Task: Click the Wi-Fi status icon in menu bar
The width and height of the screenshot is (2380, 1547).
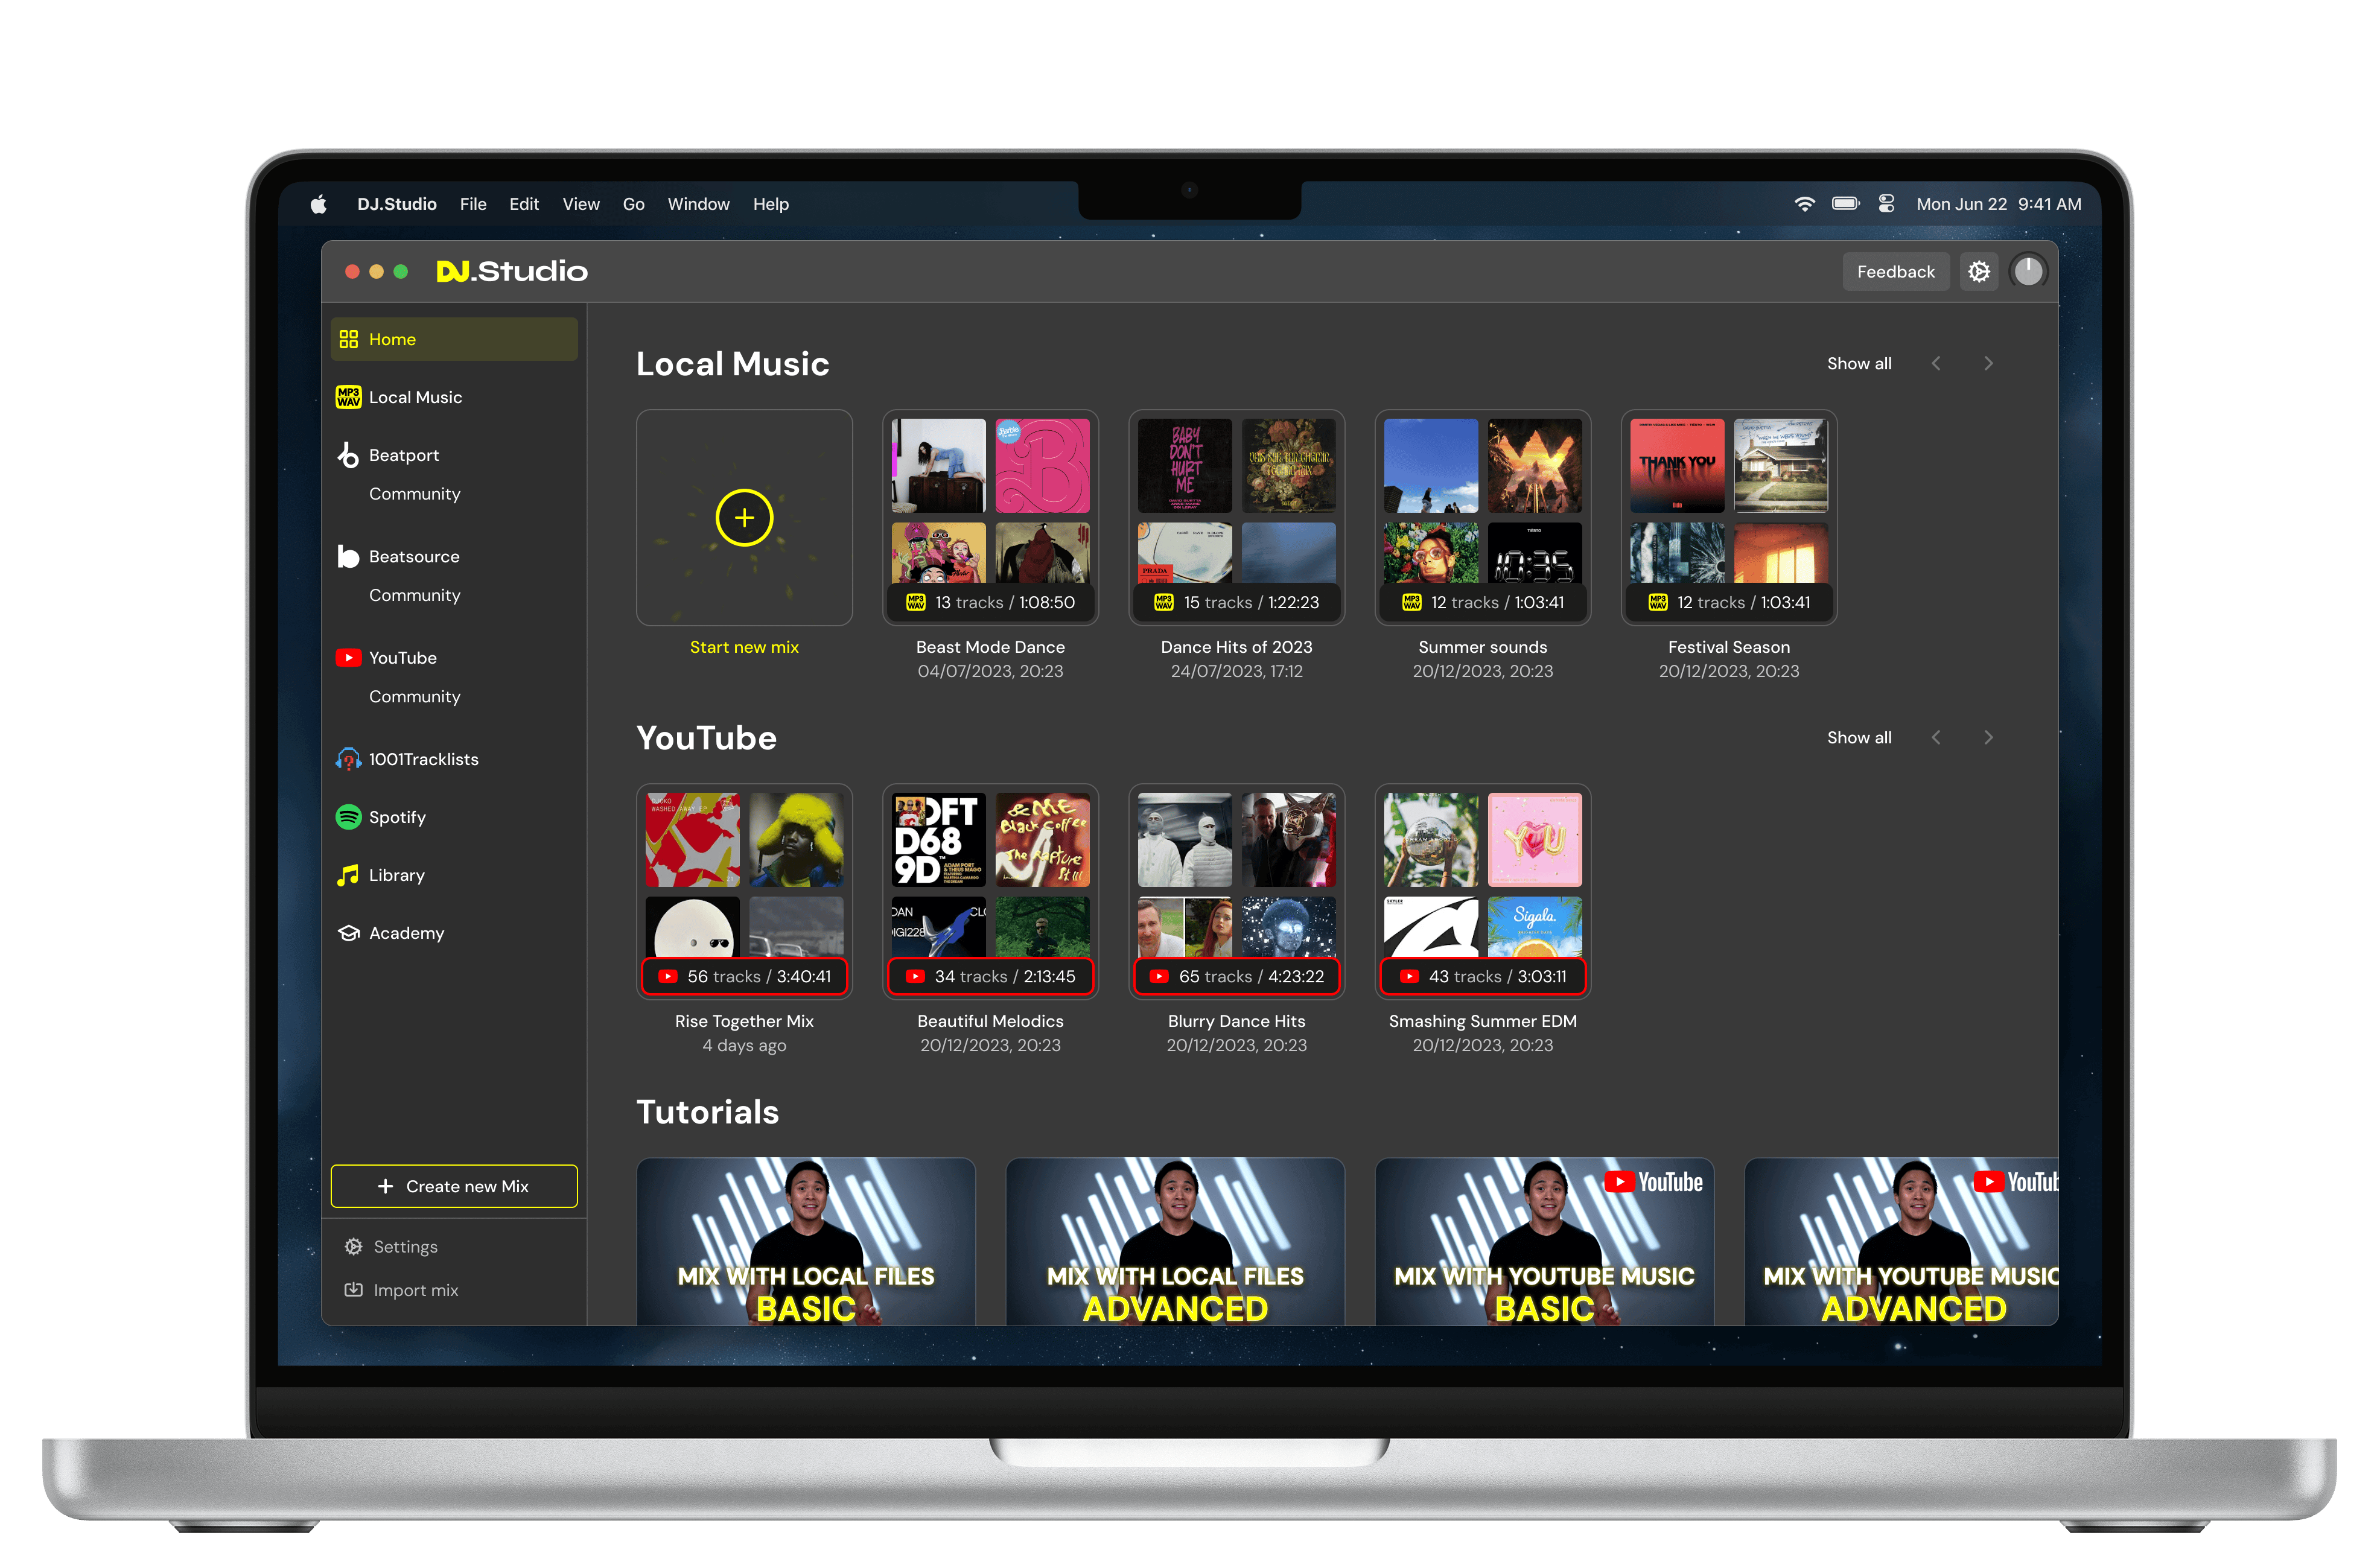Action: coord(1804,204)
